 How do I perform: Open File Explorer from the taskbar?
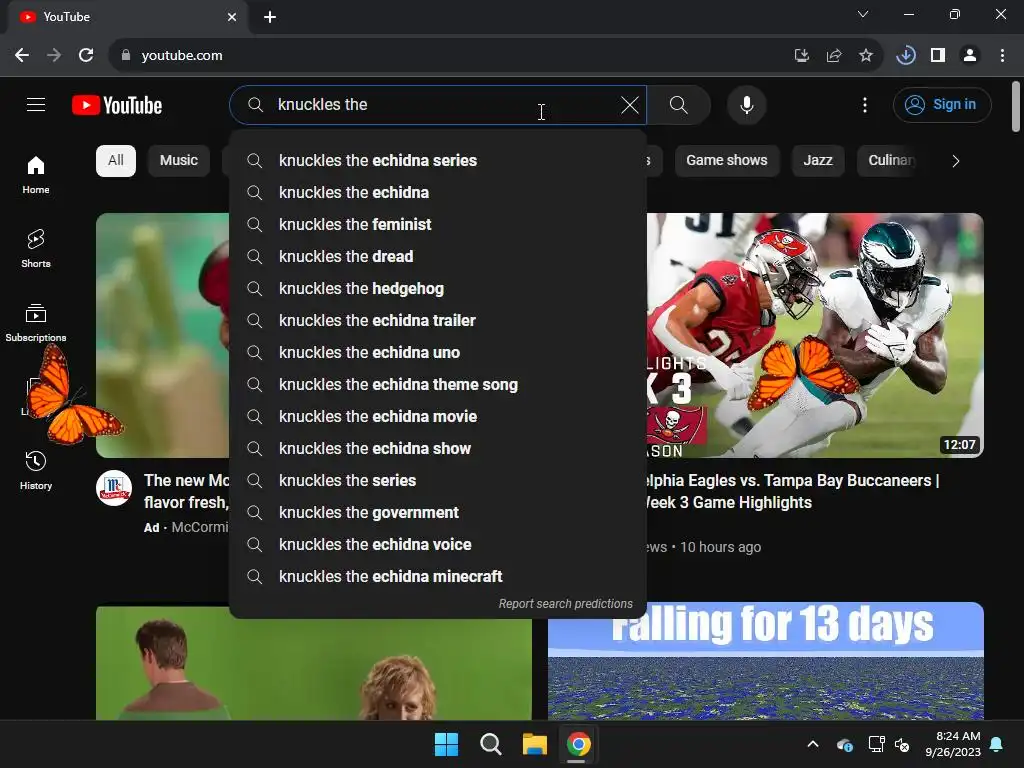(x=534, y=744)
